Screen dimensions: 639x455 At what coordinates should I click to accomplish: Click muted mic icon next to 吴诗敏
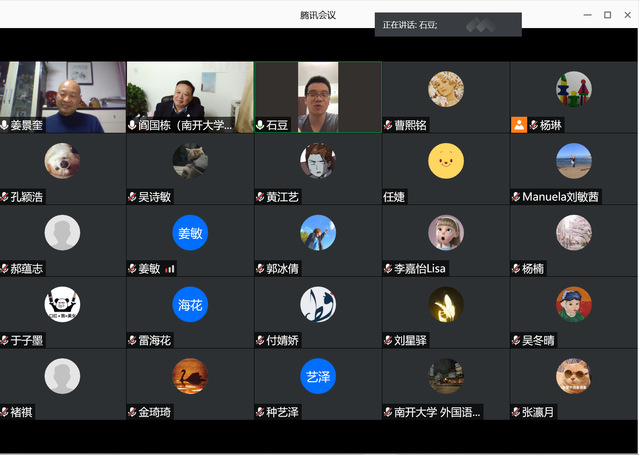pos(133,197)
